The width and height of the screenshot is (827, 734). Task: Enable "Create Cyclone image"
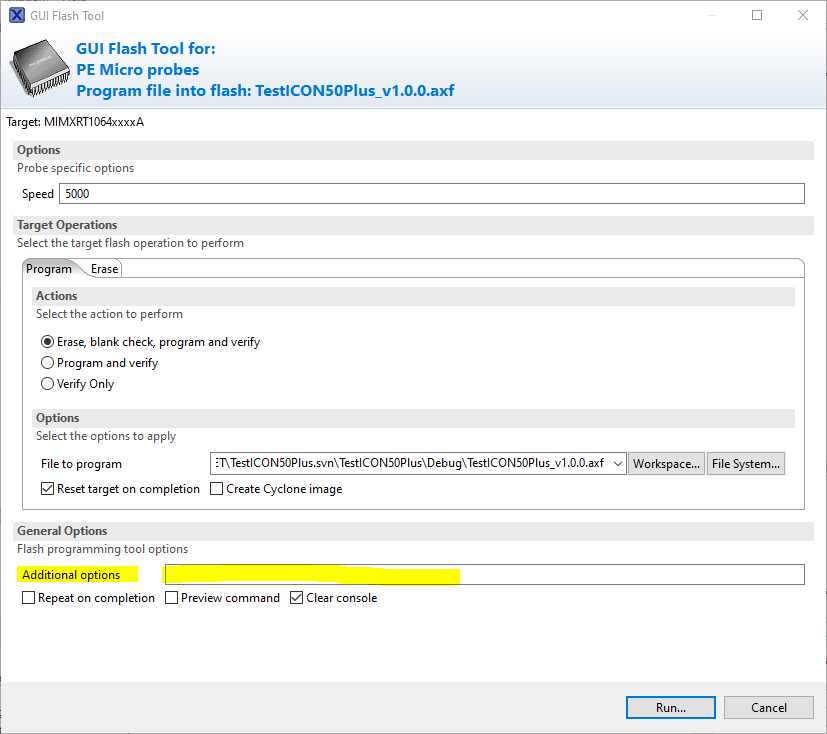click(215, 489)
